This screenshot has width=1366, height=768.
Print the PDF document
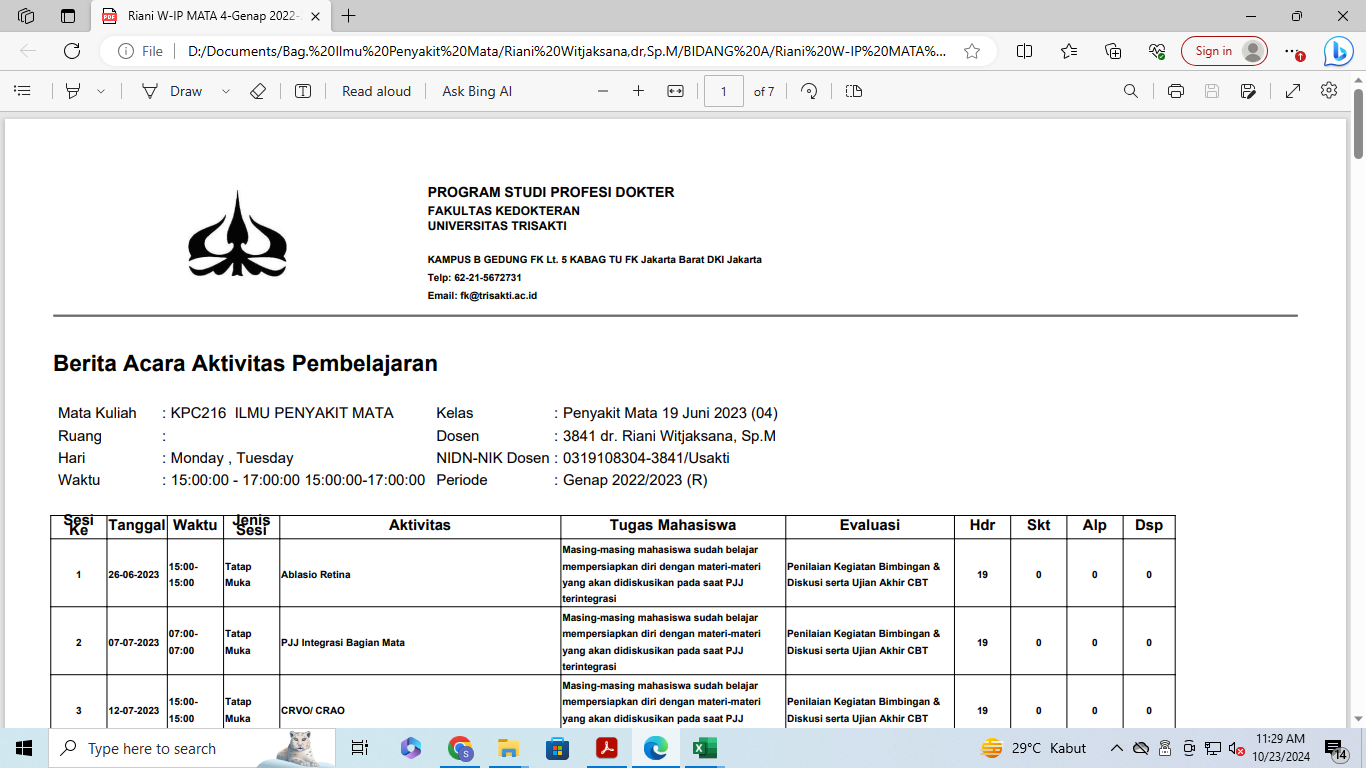click(1176, 91)
